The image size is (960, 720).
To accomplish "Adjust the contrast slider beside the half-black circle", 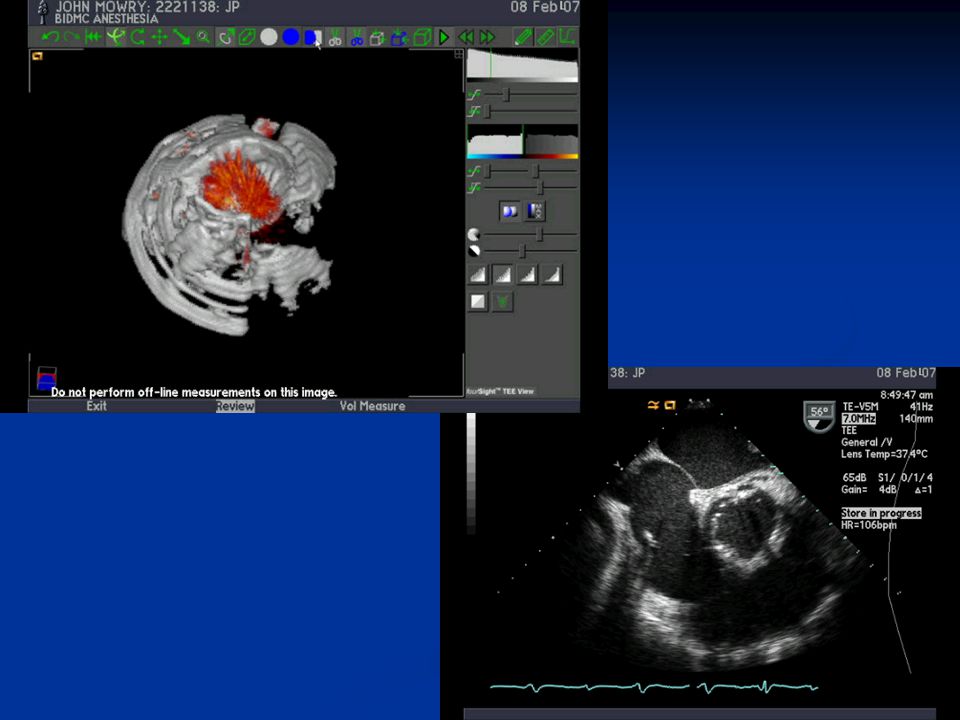I will (522, 251).
